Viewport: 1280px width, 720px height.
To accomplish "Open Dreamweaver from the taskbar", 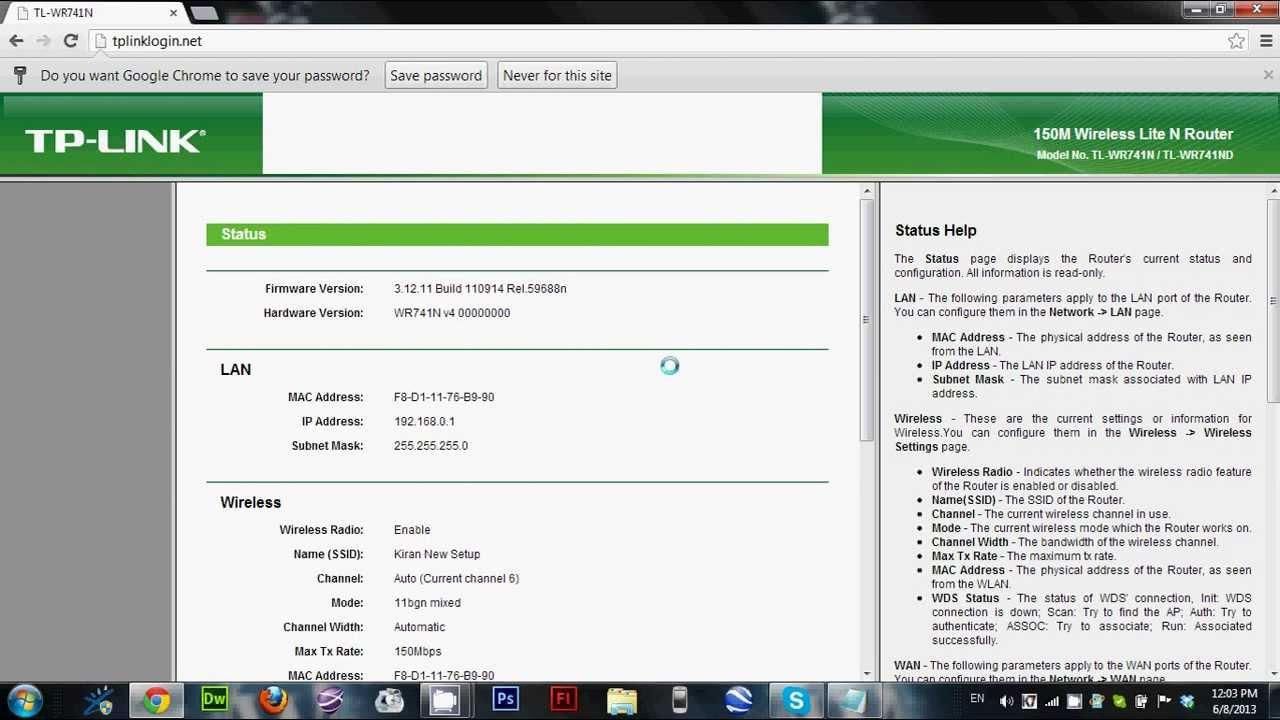I will pyautogui.click(x=213, y=700).
